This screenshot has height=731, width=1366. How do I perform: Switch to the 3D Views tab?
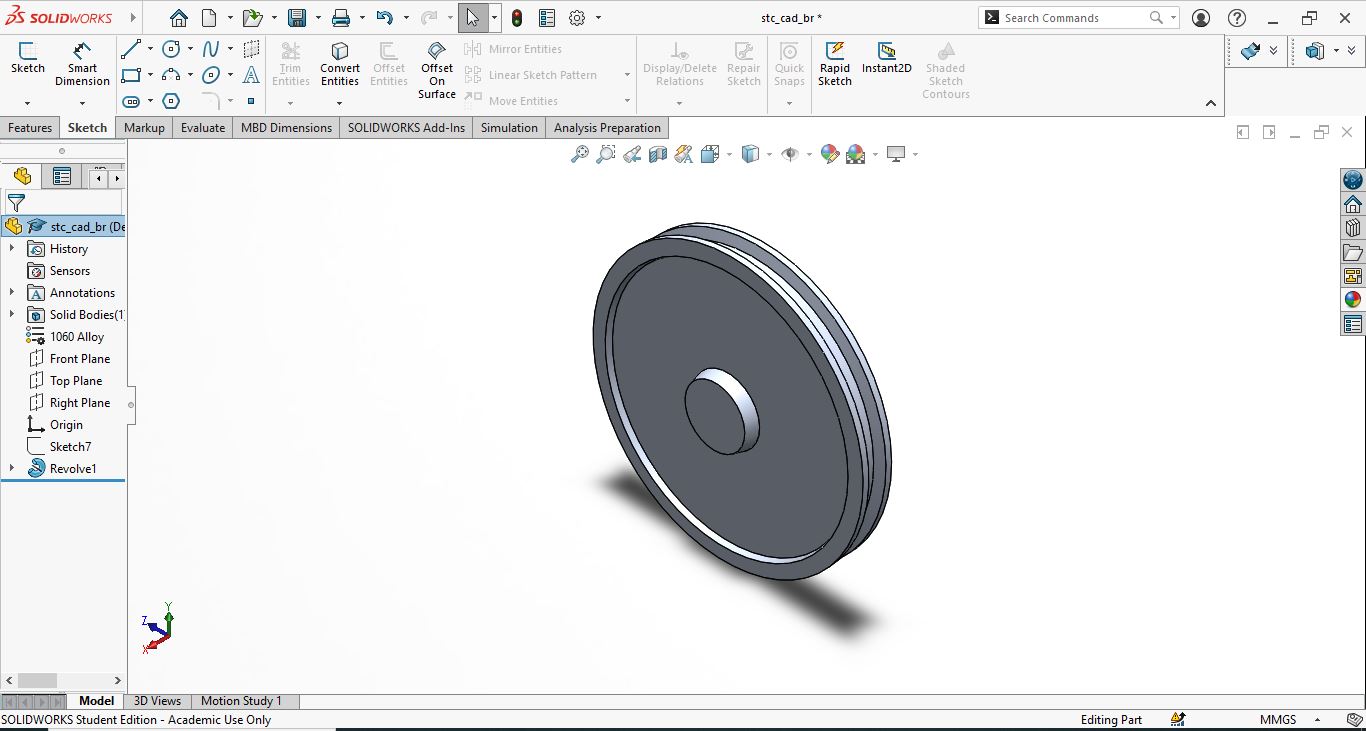click(158, 701)
